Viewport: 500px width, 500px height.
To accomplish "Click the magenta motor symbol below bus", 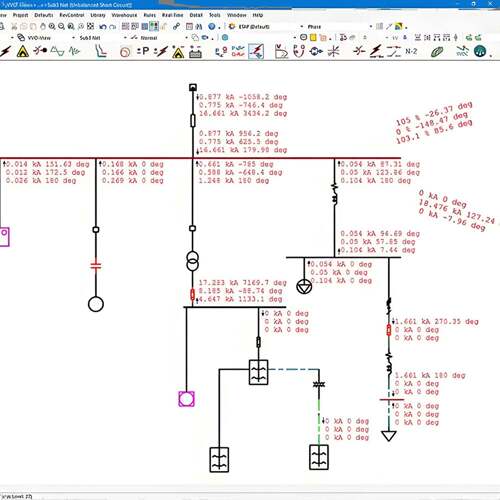I will (x=186, y=399).
